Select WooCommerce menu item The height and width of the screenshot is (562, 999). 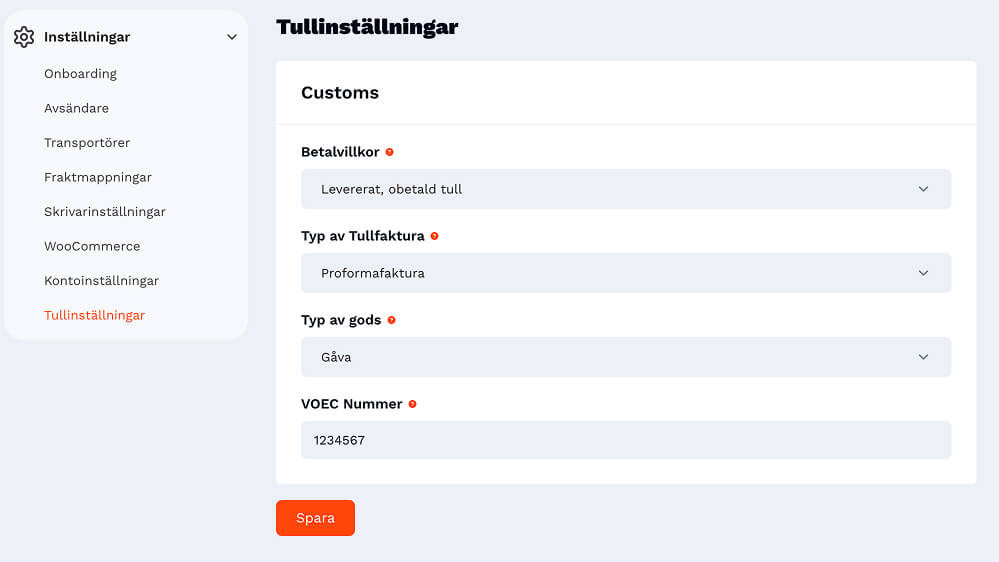coord(92,246)
